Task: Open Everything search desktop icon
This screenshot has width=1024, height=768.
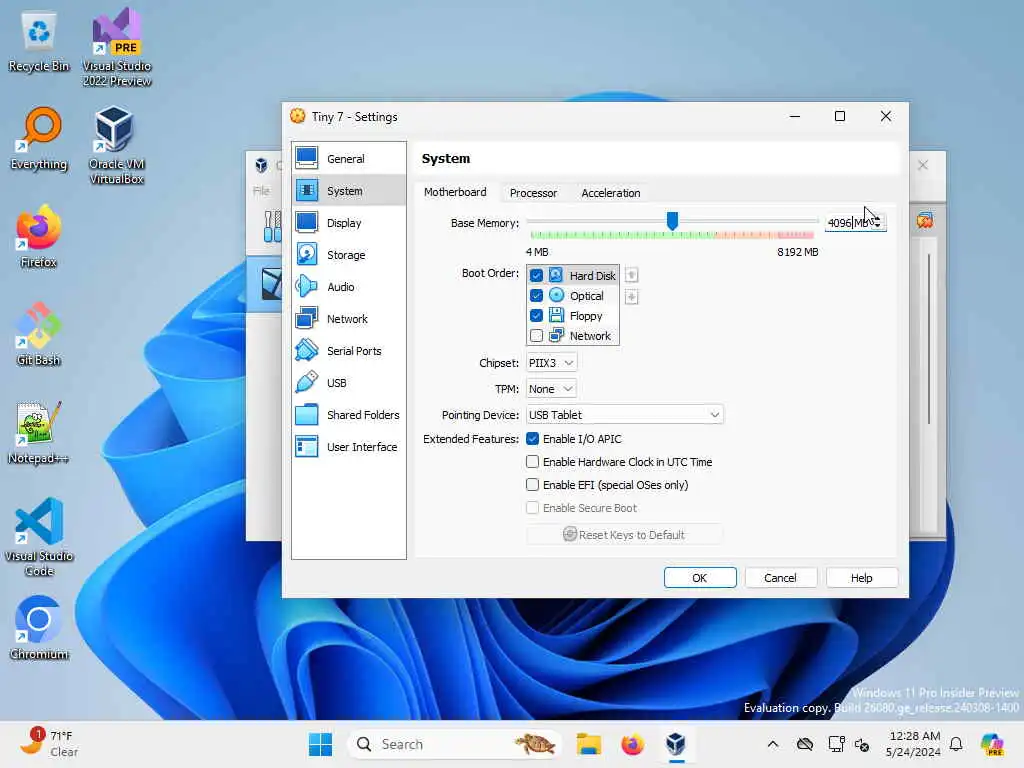Action: point(39,138)
